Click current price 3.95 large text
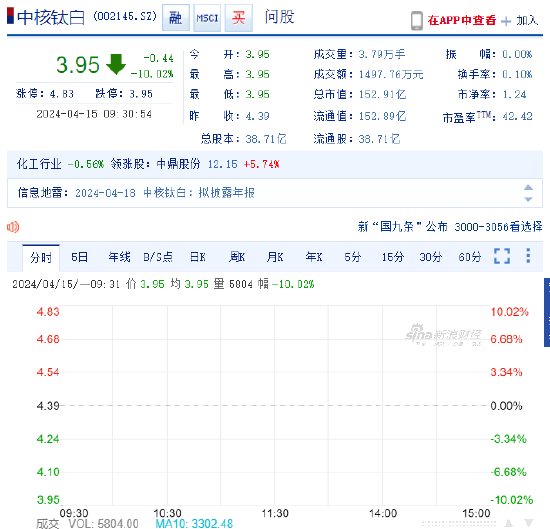Image resolution: width=550 pixels, height=529 pixels. click(x=78, y=65)
